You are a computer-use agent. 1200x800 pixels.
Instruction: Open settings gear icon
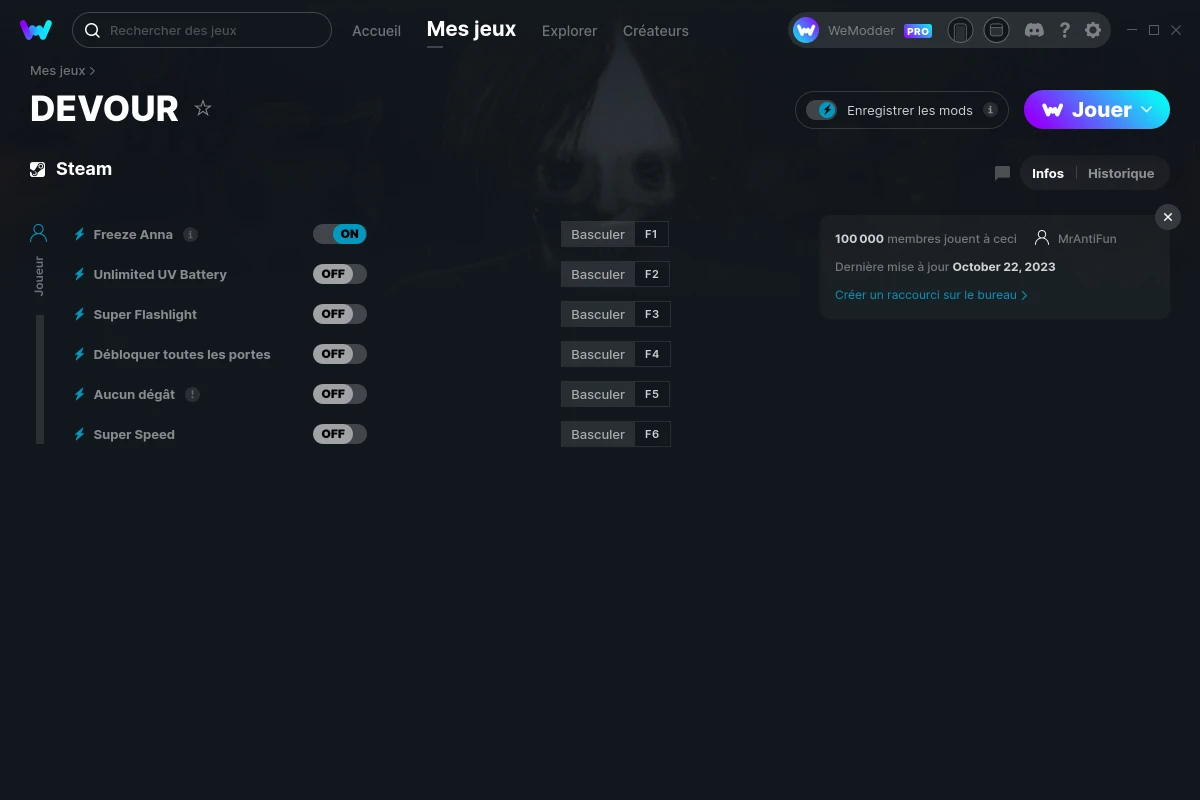1093,30
